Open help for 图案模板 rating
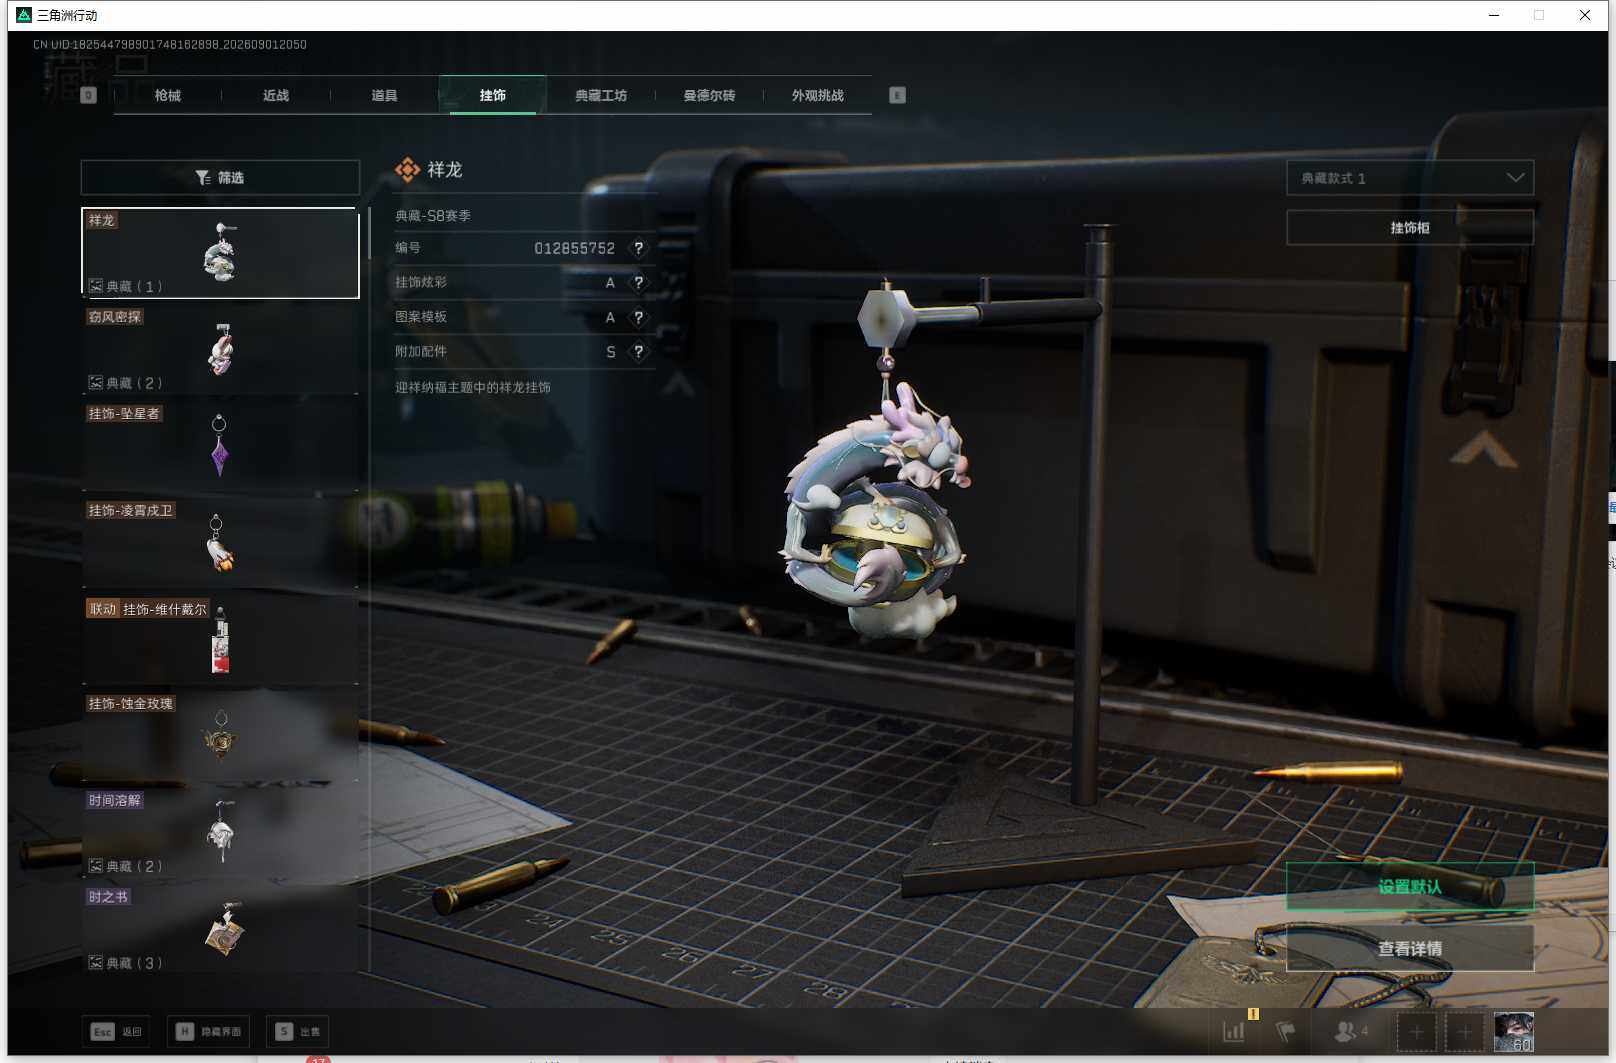Image resolution: width=1616 pixels, height=1063 pixels. (x=638, y=317)
